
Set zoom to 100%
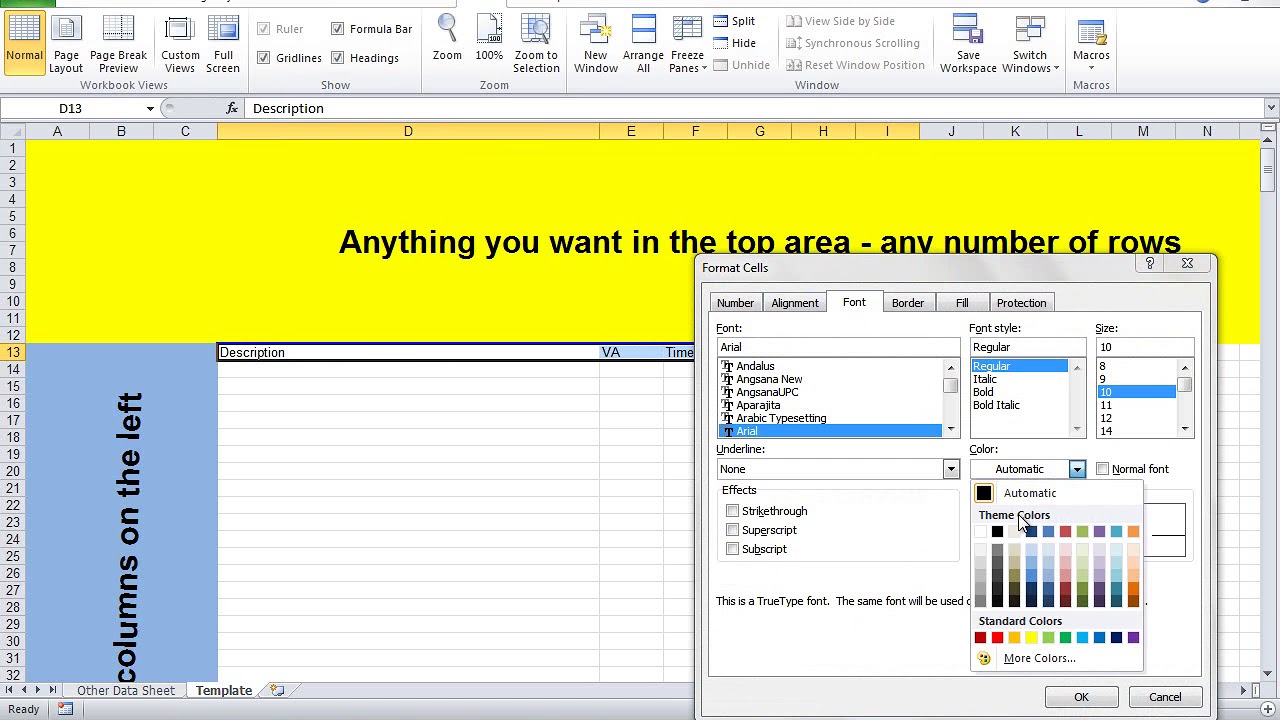(x=489, y=40)
